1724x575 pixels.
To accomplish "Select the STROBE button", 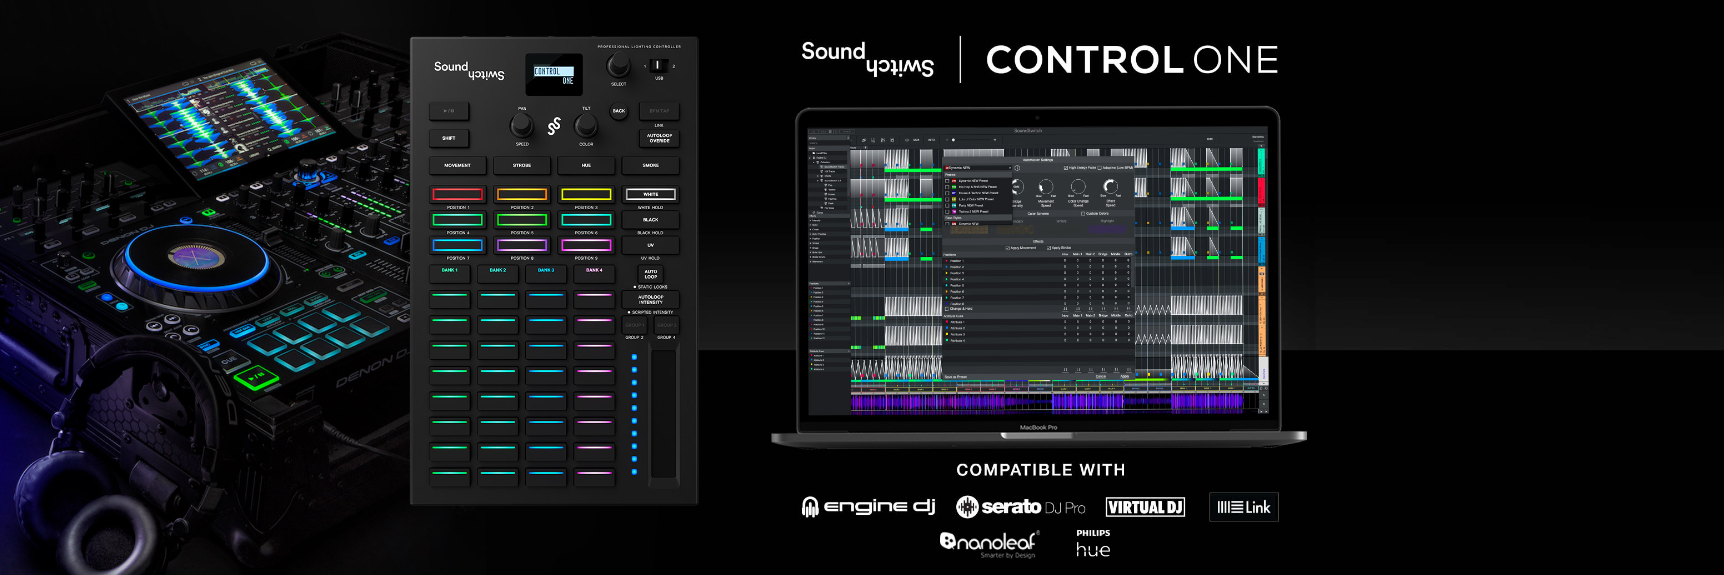I will click(522, 165).
